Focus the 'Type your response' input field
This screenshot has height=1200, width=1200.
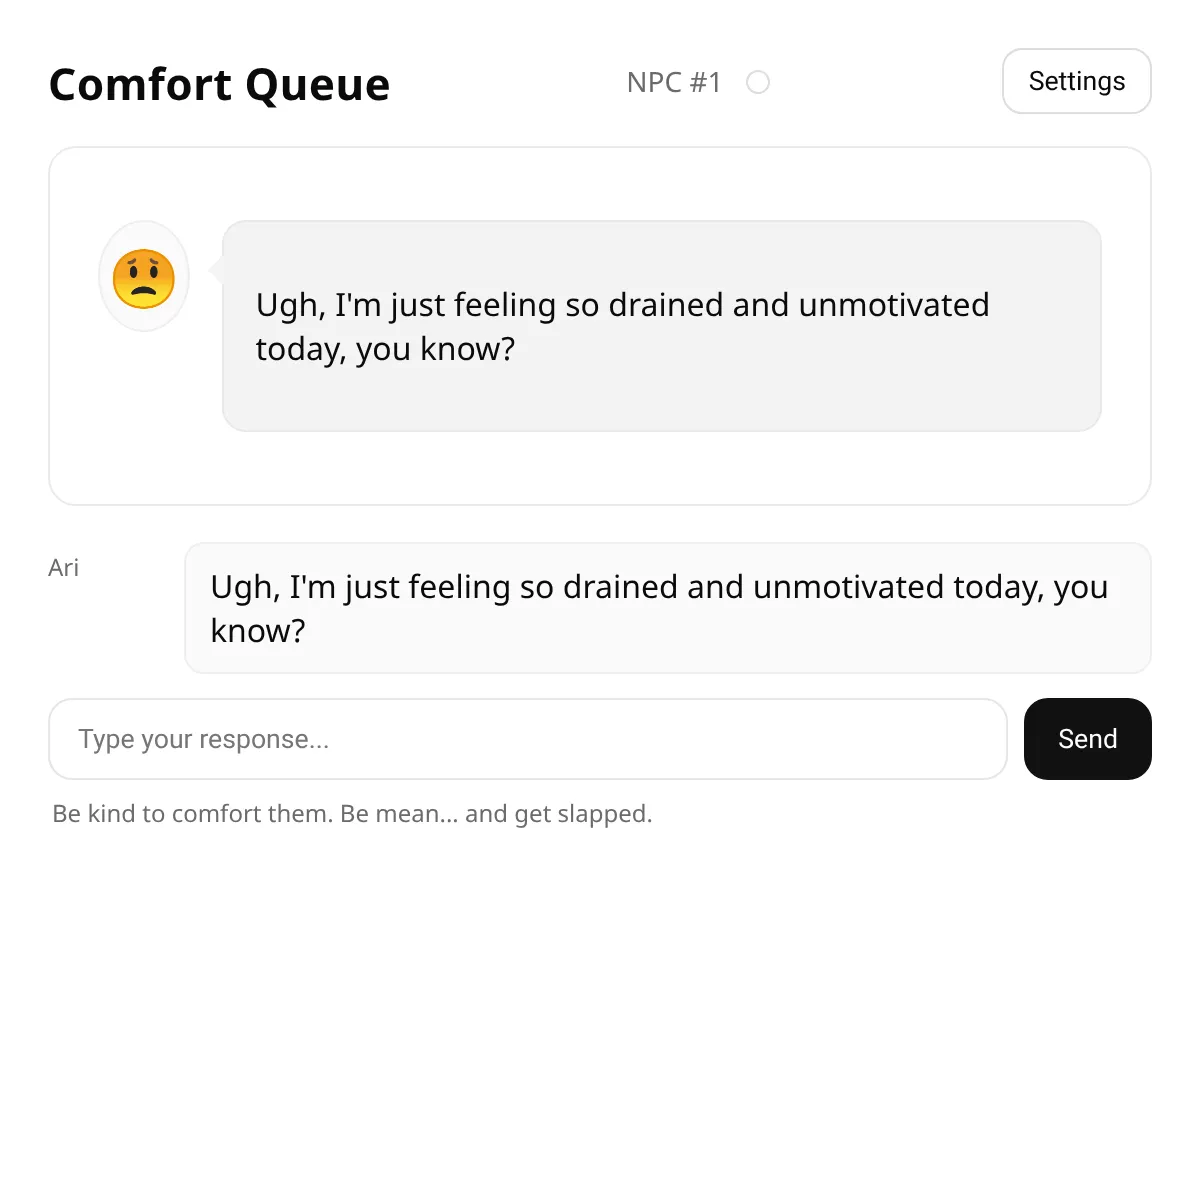pos(527,739)
